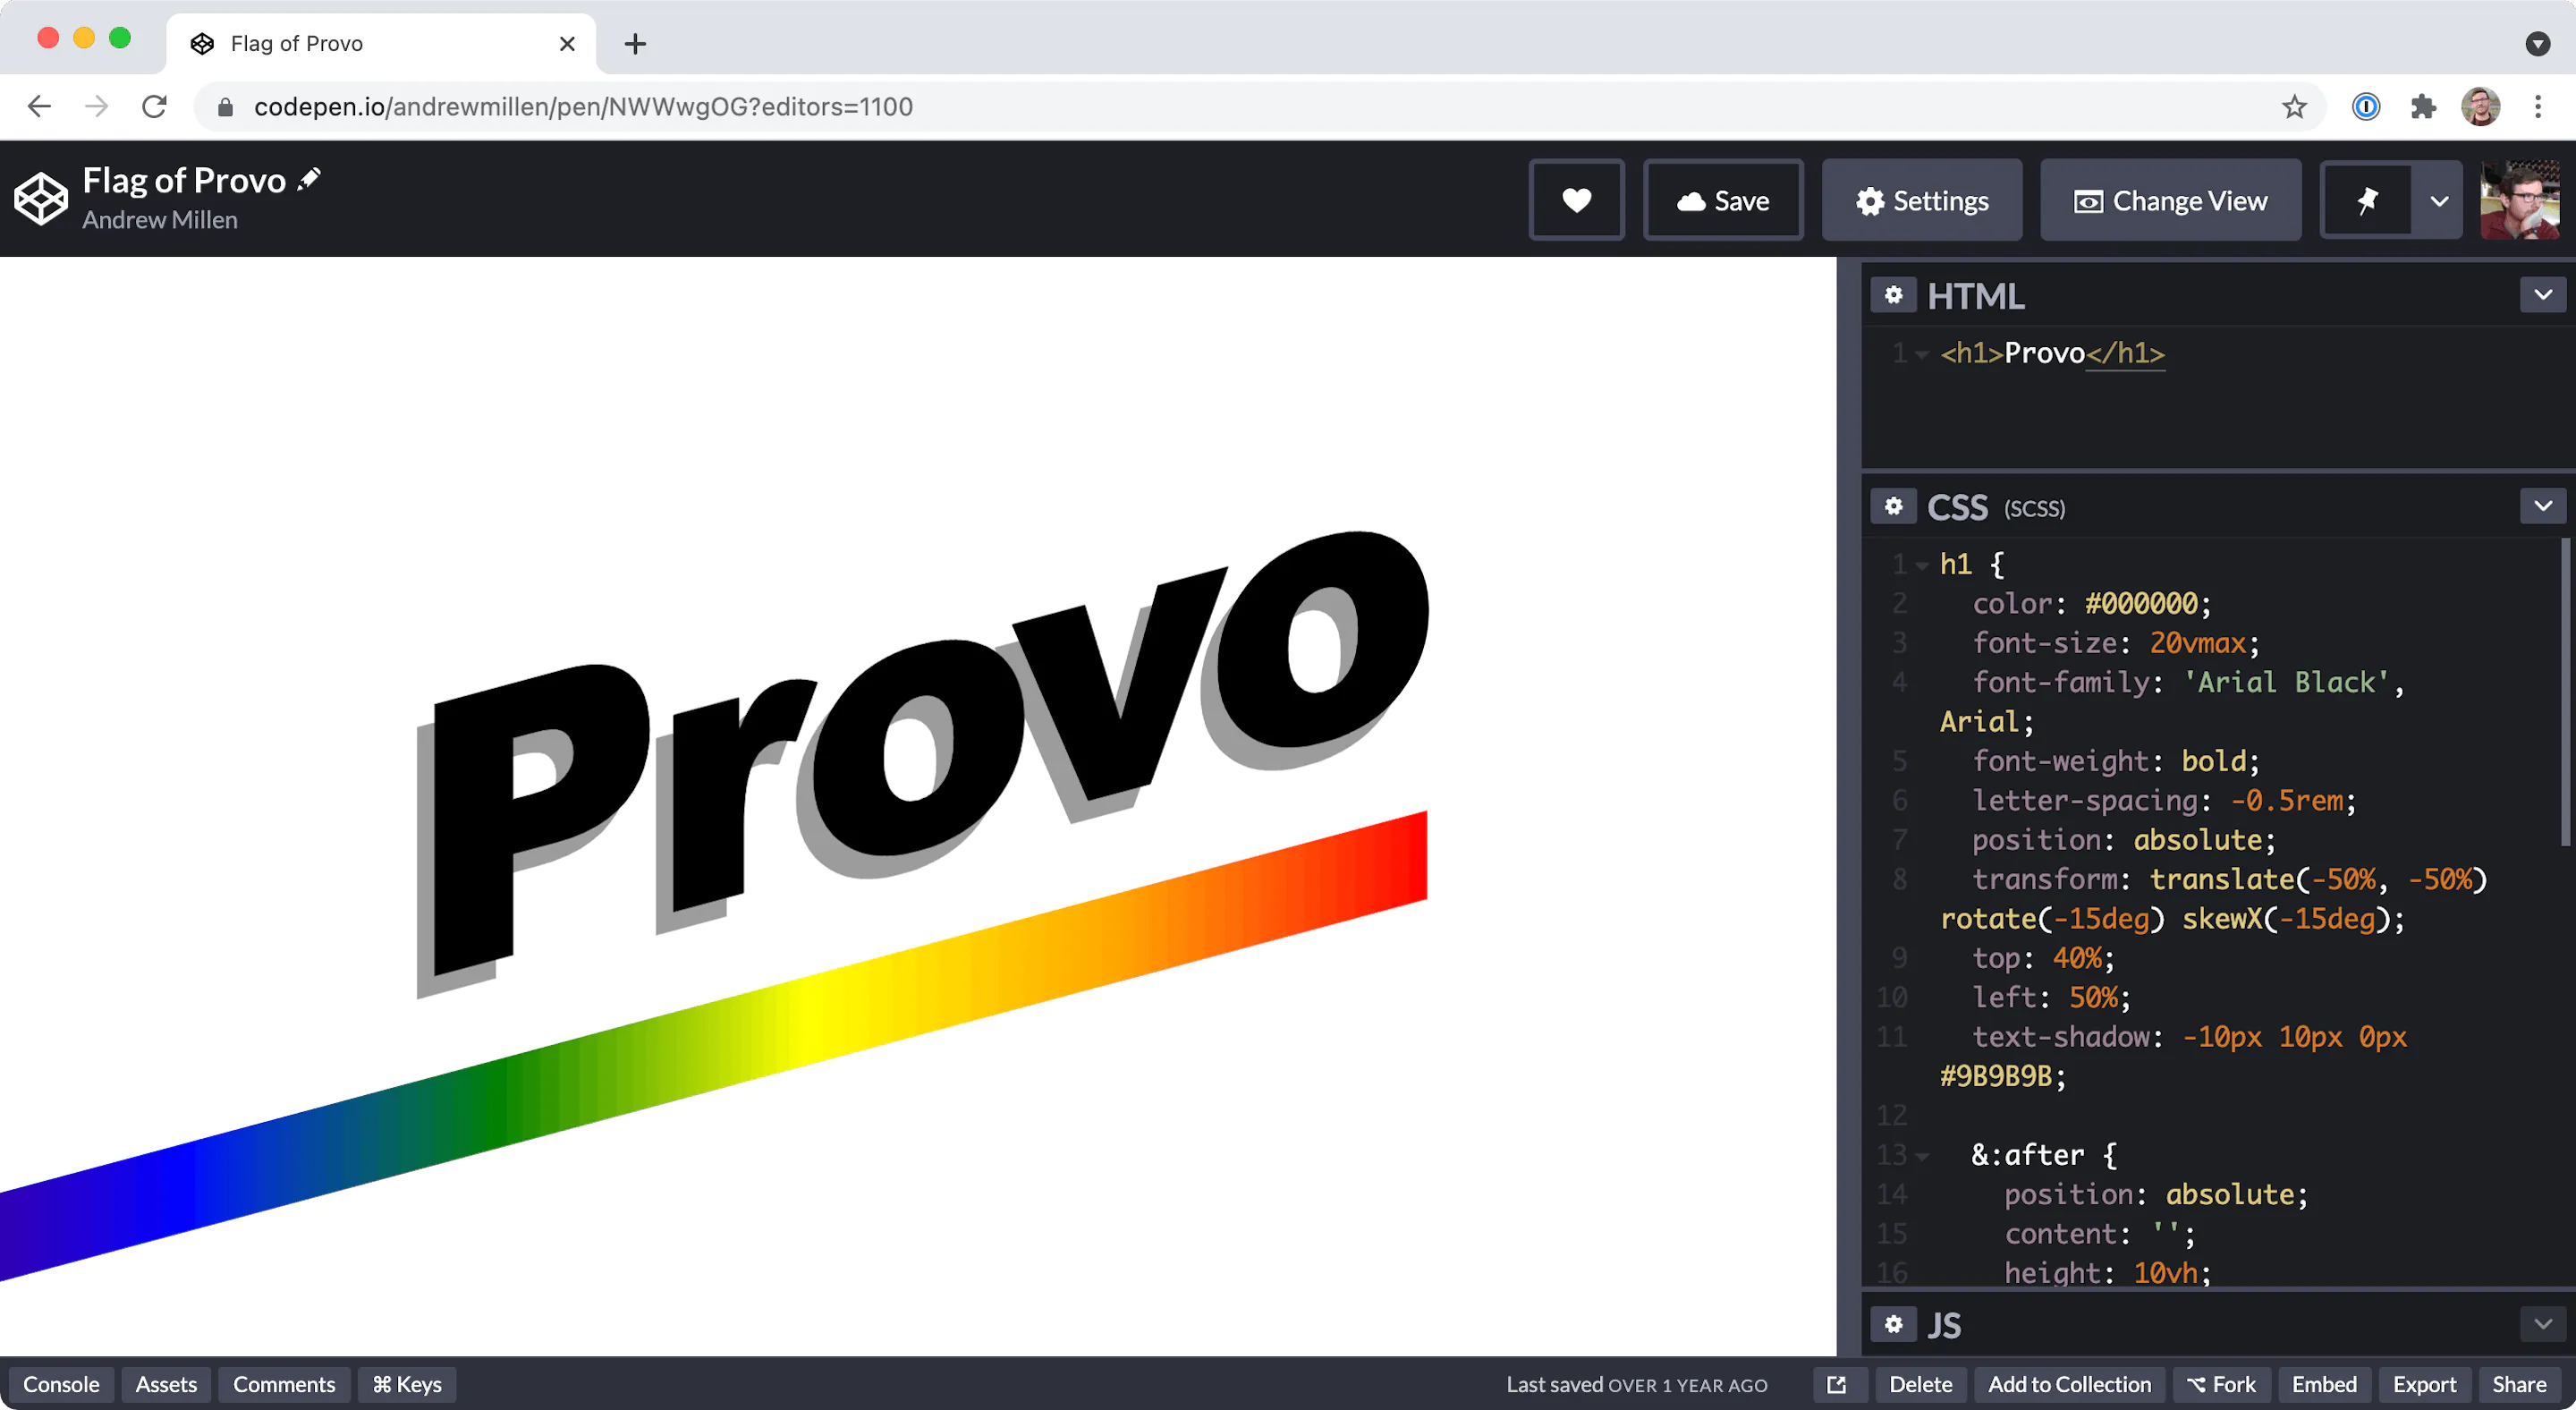Screen dimensions: 2576x1410
Task: Open the pen in a new window from the footer icon
Action: pos(1836,1384)
